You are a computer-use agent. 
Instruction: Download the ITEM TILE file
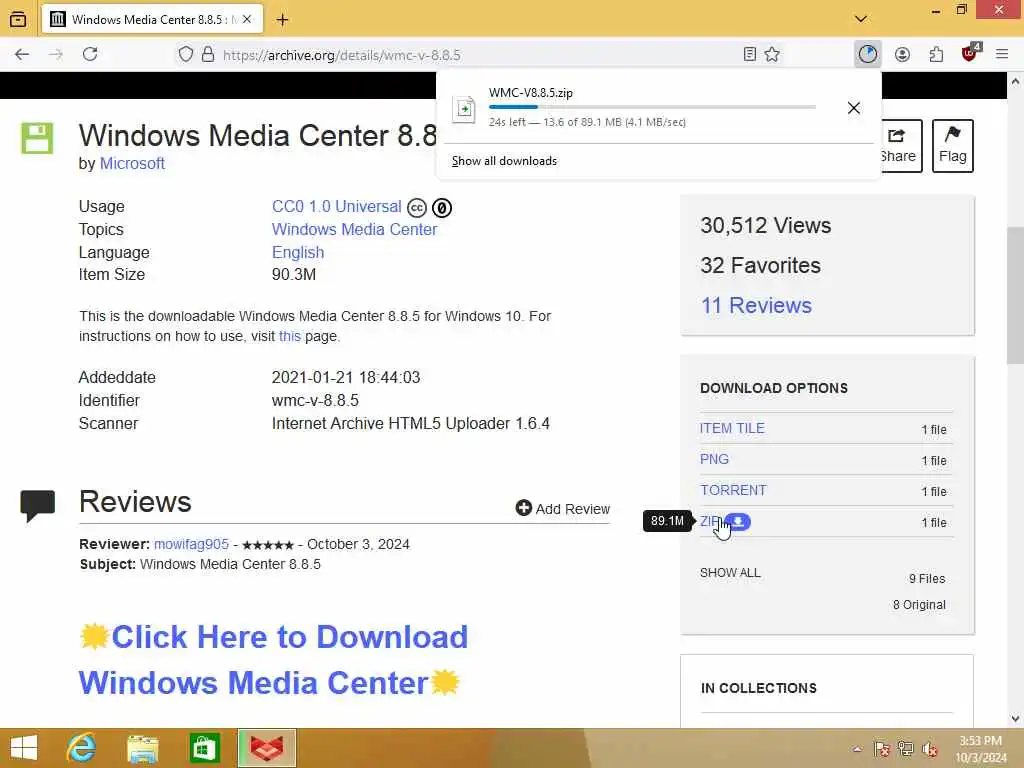[732, 428]
